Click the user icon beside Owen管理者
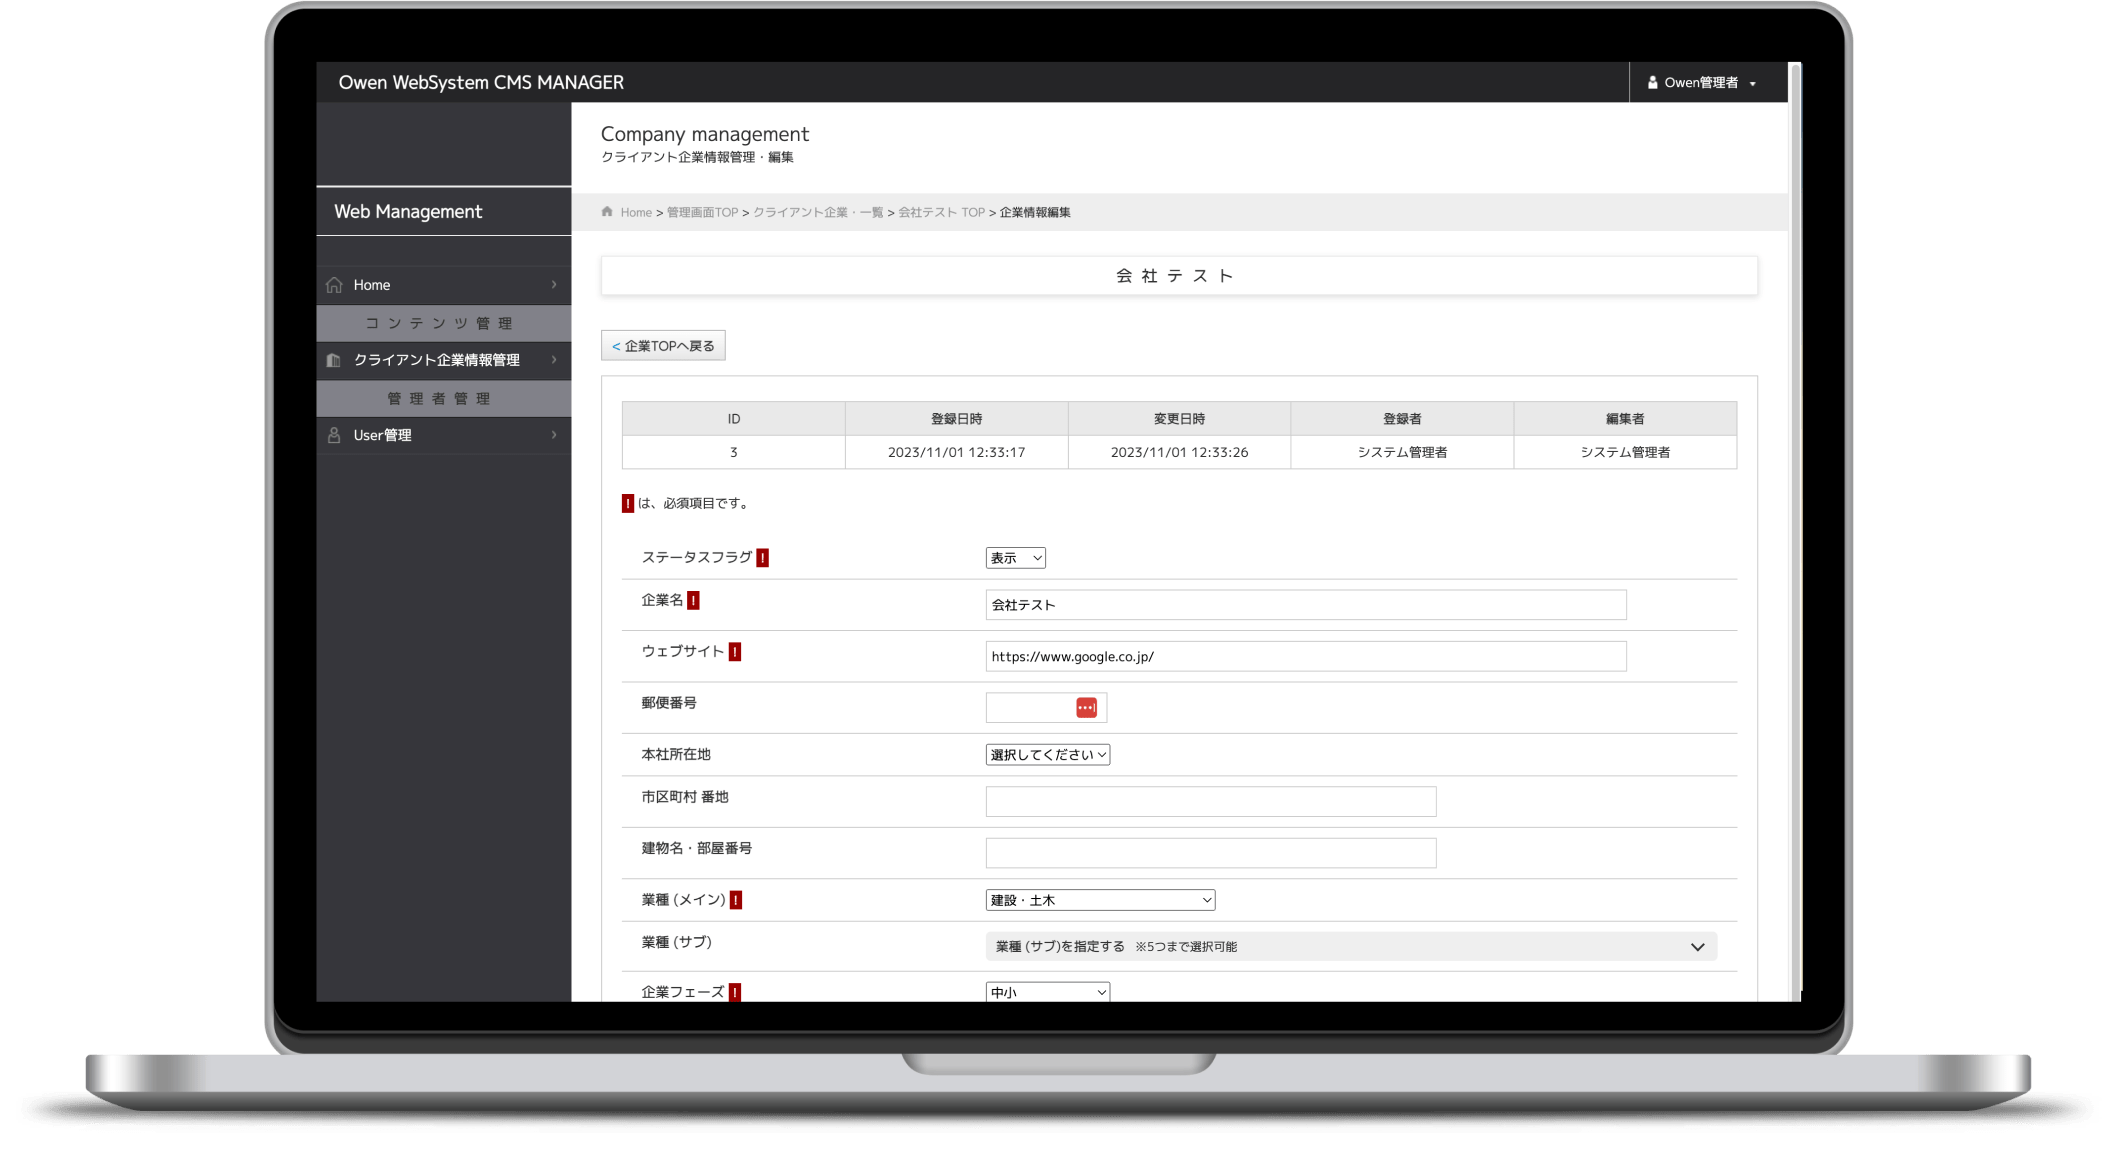The image size is (2121, 1157). [x=1652, y=83]
